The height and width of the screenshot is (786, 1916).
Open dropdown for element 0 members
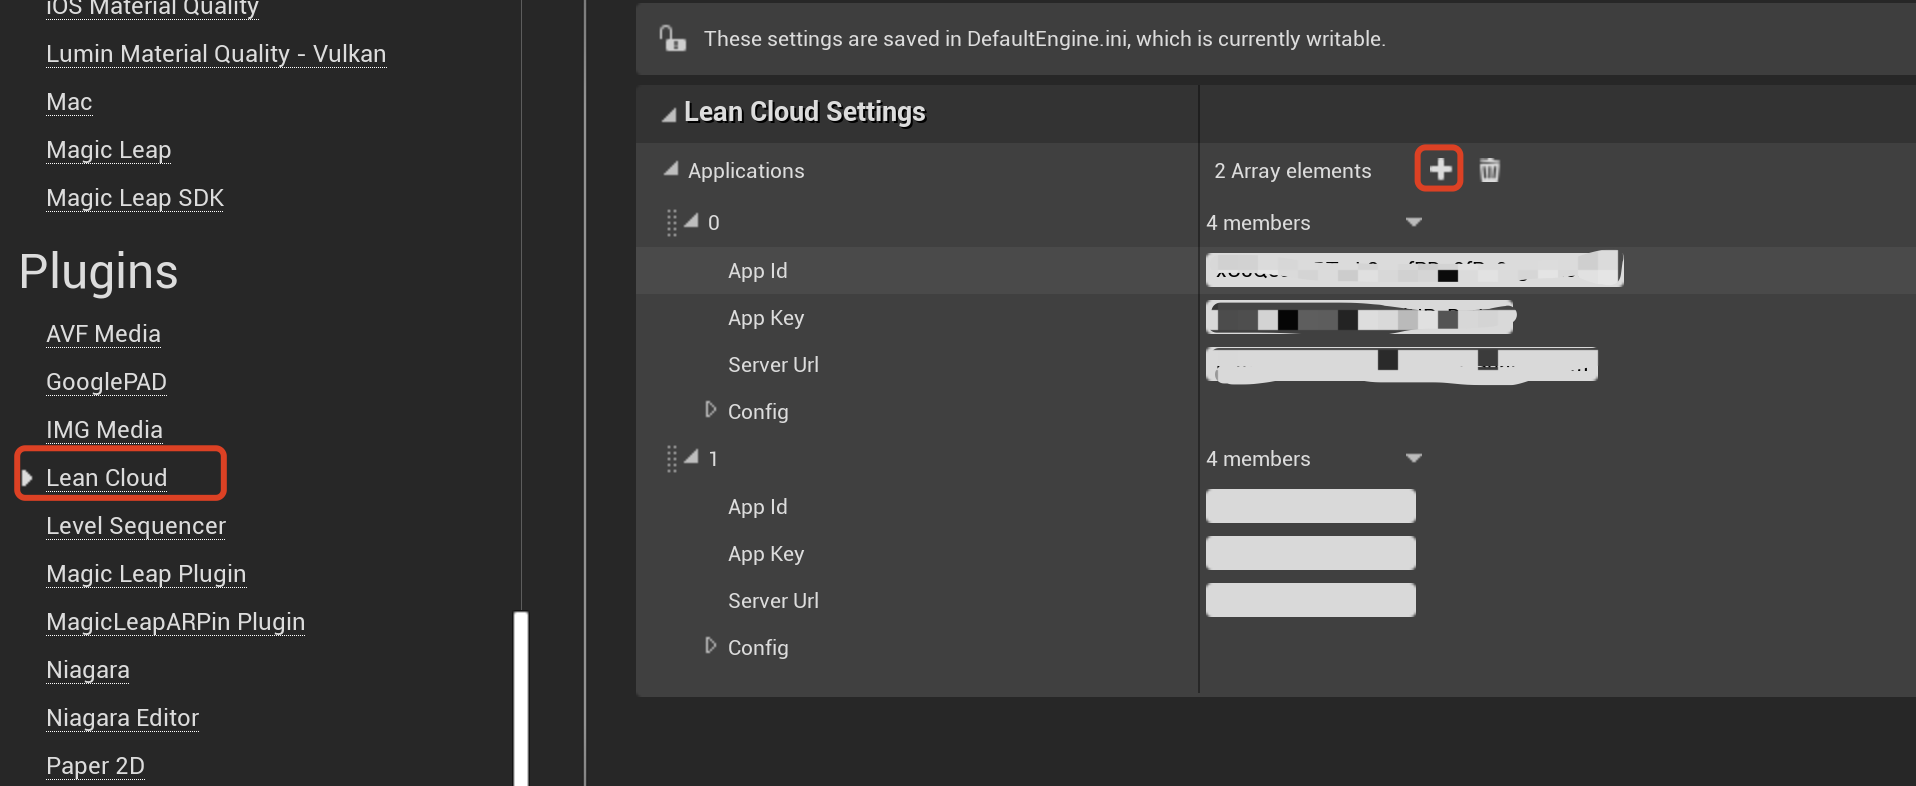tap(1413, 222)
